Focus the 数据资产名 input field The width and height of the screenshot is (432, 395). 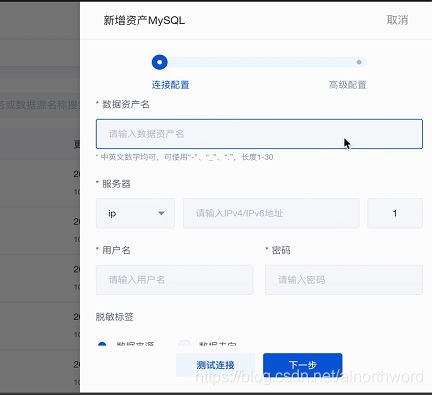click(259, 134)
